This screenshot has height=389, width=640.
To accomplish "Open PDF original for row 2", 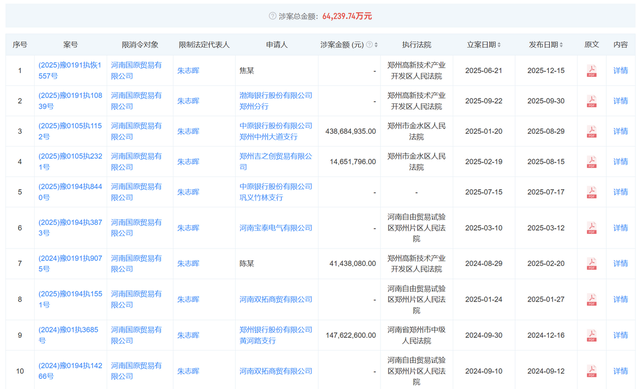I will coord(591,101).
